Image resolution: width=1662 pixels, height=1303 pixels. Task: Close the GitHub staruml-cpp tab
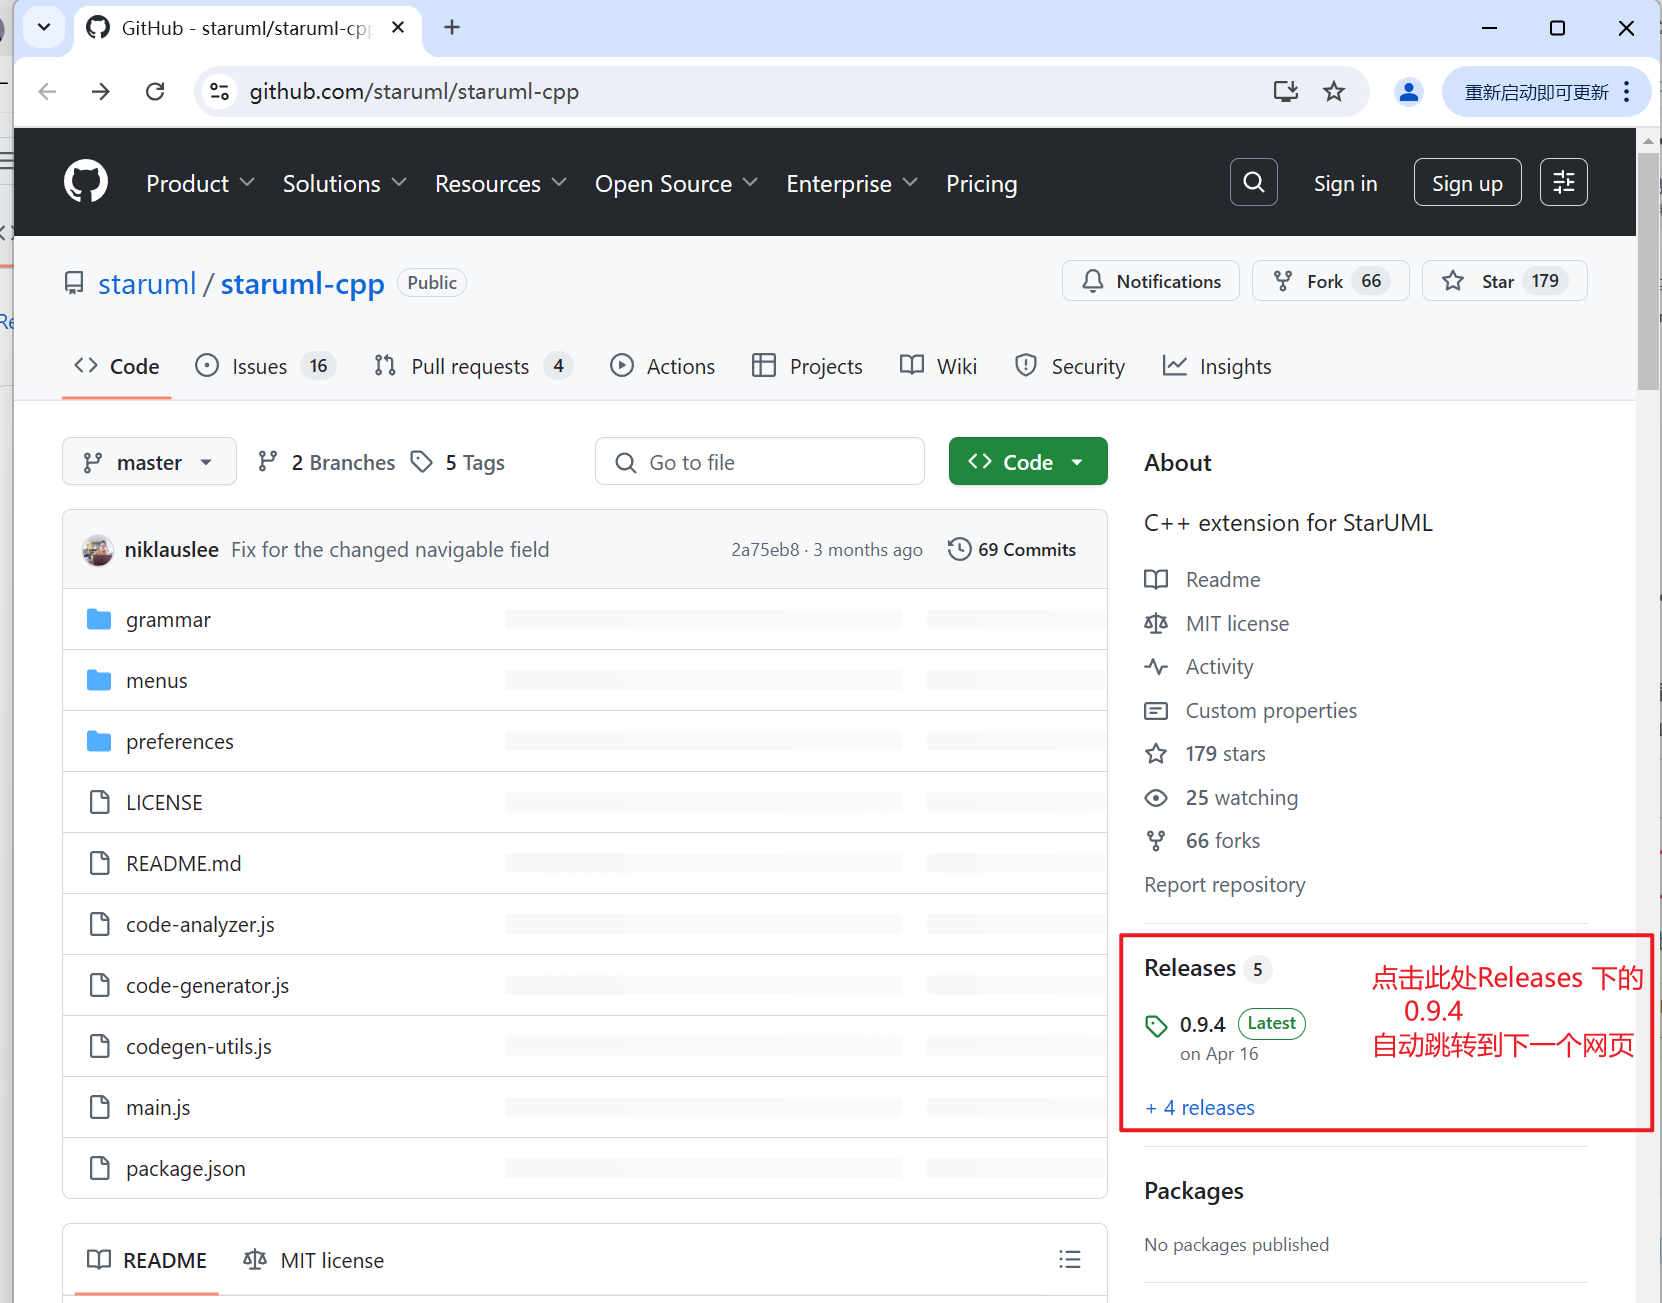coord(398,28)
